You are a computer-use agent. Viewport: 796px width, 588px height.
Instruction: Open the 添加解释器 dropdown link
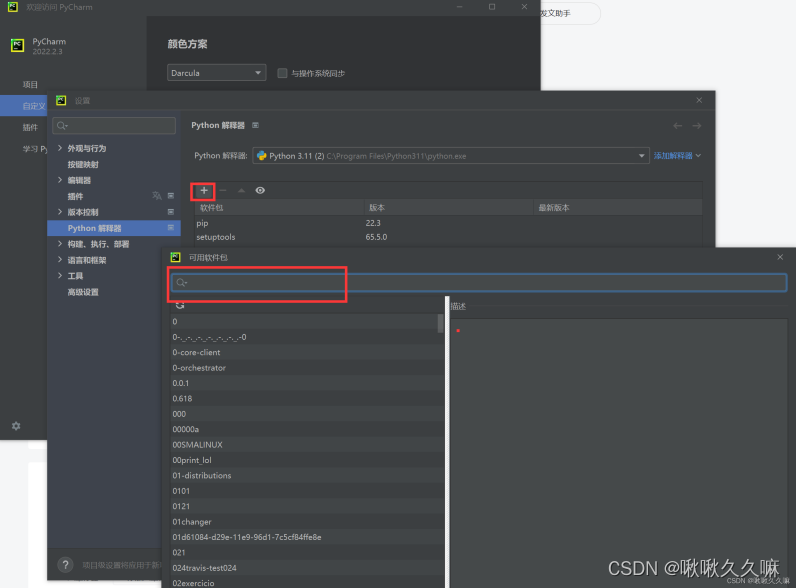pyautogui.click(x=677, y=156)
